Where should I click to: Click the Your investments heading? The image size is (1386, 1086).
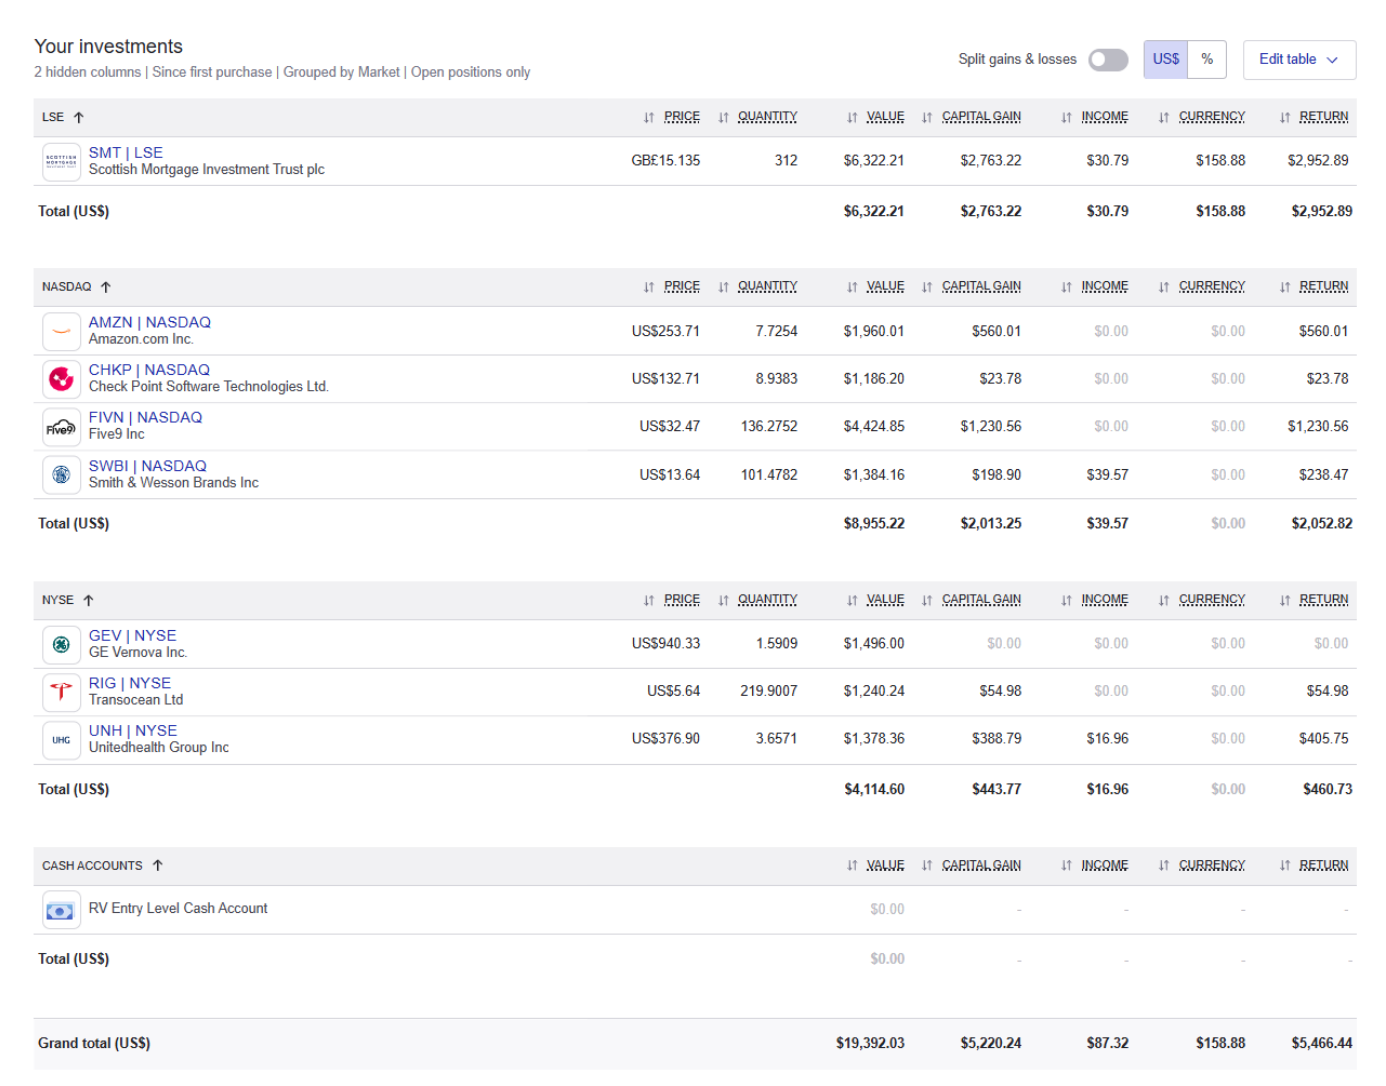coord(109,47)
